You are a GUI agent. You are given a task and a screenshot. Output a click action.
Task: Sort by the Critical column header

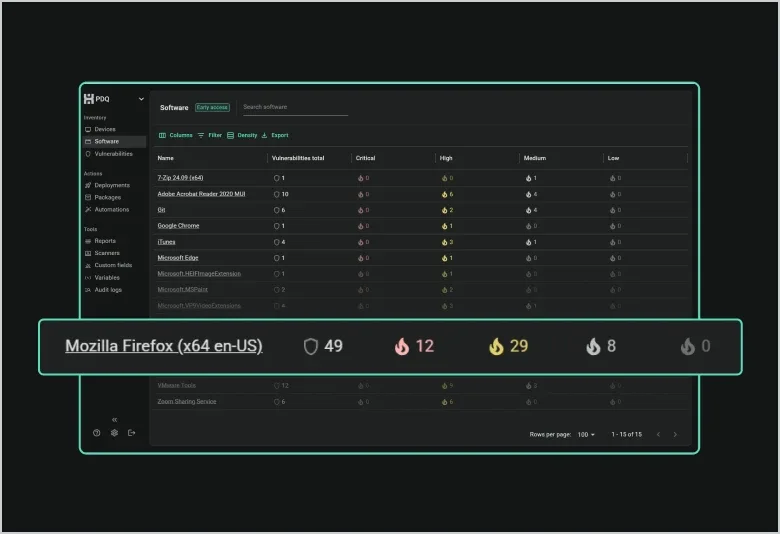coord(365,158)
